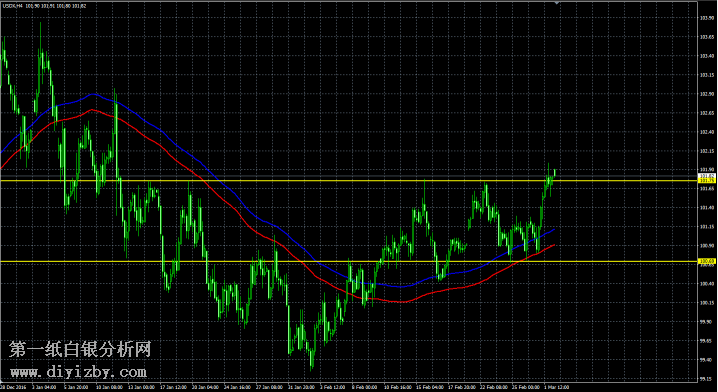
Task: Click the 101.15 price axis value
Action: [707, 227]
